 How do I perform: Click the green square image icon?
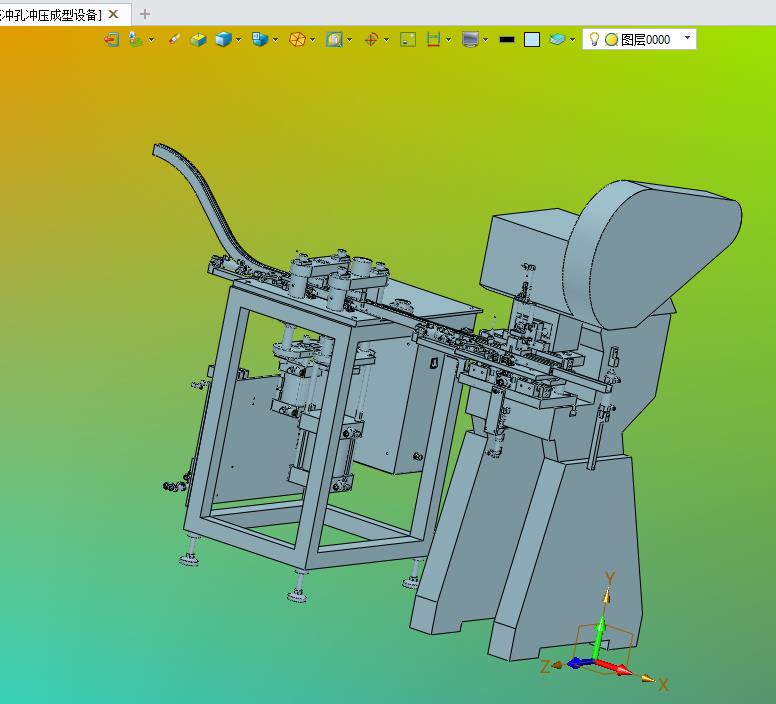pos(408,39)
